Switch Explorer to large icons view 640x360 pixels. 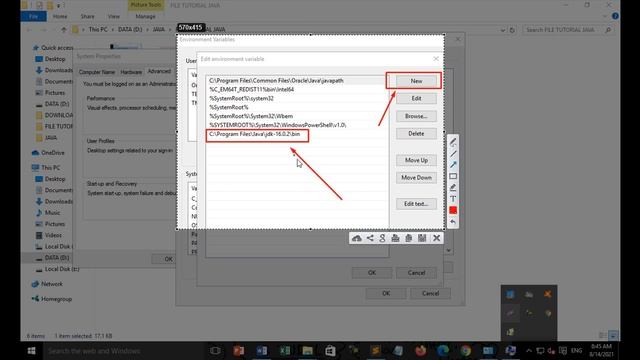613,336
